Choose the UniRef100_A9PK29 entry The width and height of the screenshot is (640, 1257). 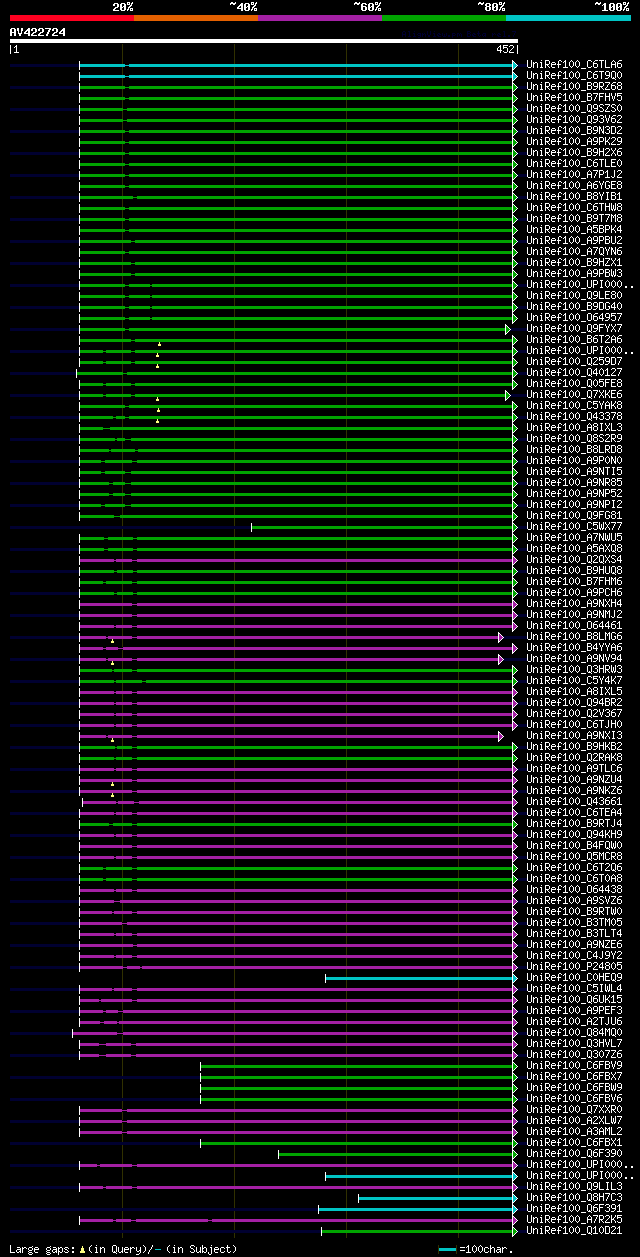click(x=574, y=141)
